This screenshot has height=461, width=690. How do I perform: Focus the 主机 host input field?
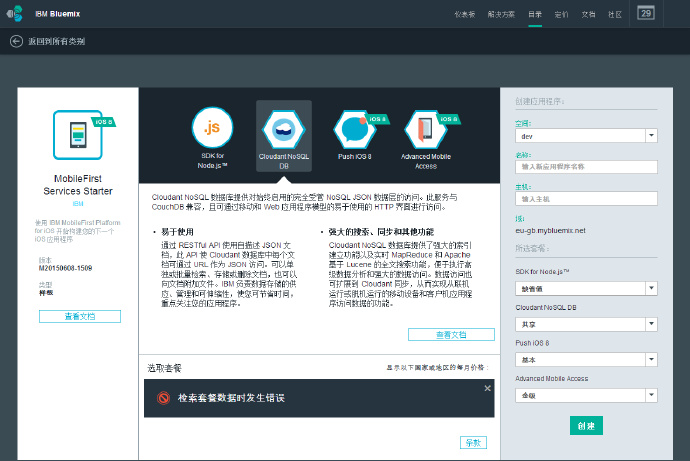[x=586, y=198]
